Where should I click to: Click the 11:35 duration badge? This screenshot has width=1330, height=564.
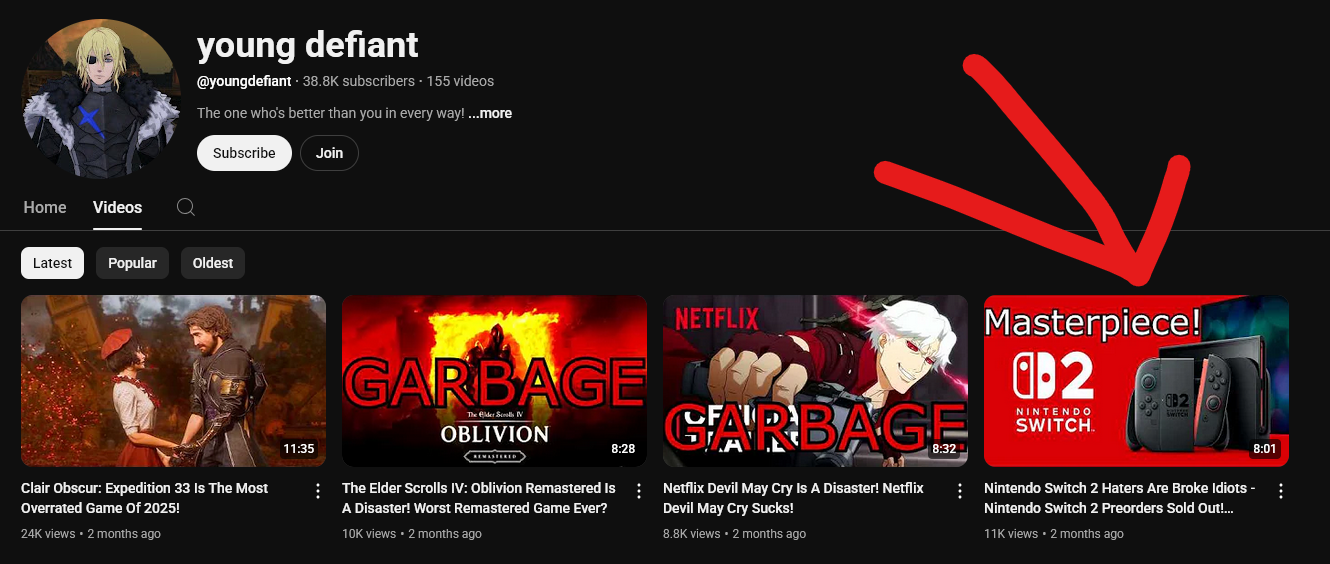click(x=299, y=449)
